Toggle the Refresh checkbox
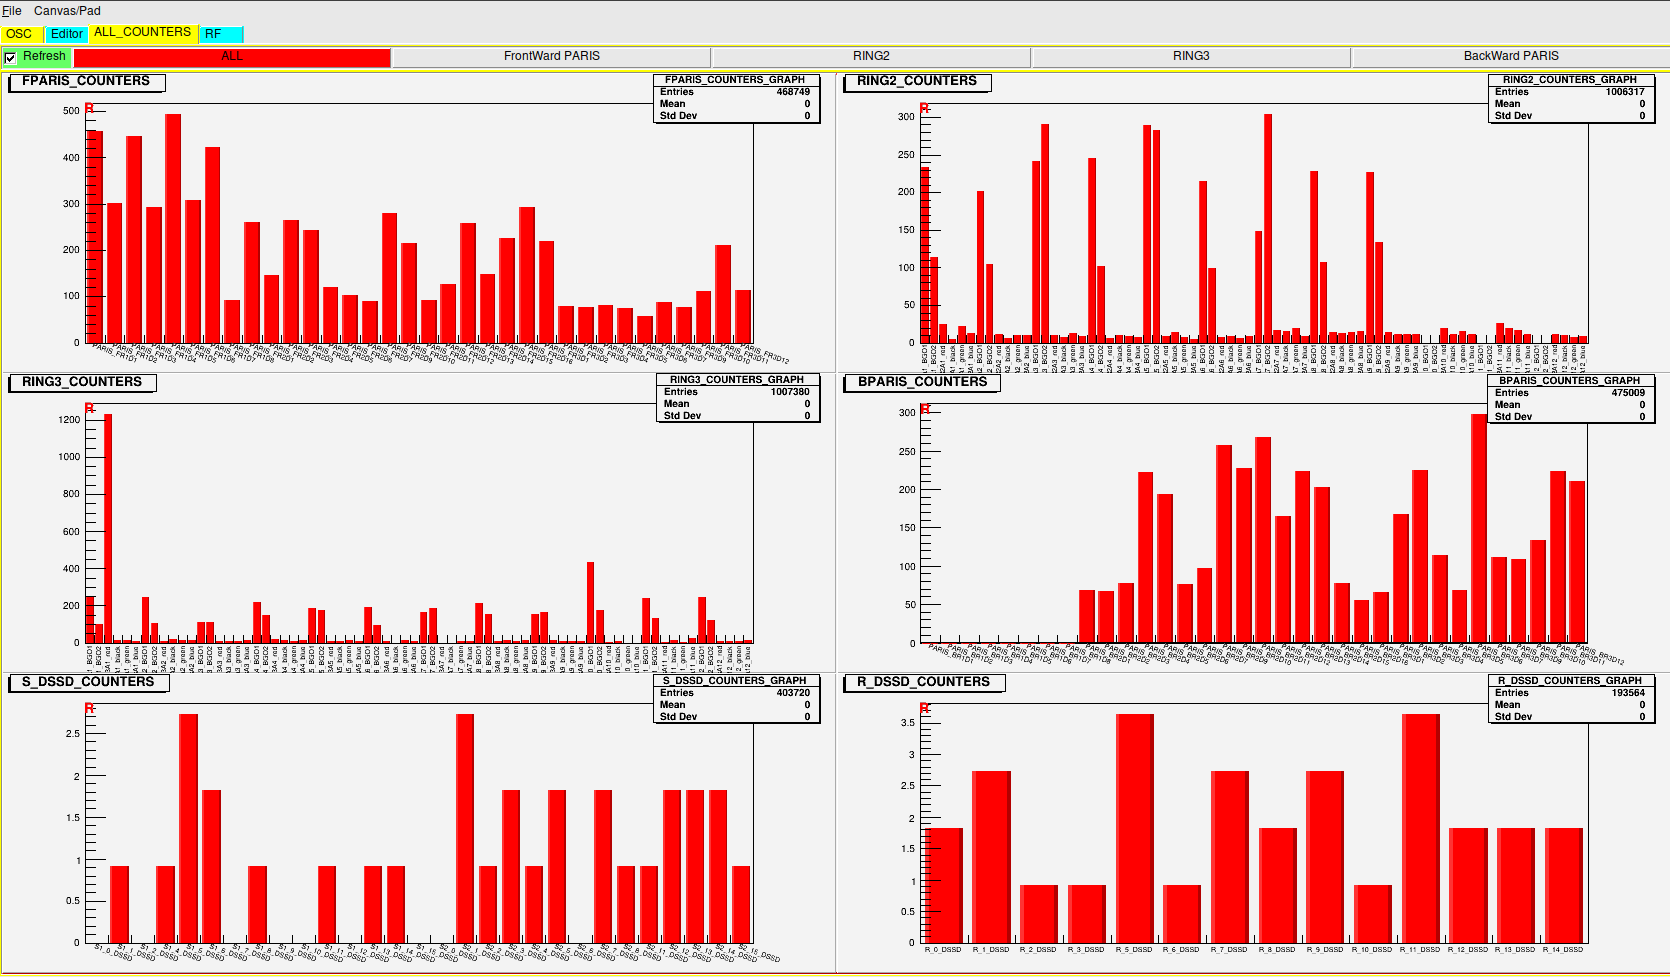The width and height of the screenshot is (1670, 977). [11, 58]
